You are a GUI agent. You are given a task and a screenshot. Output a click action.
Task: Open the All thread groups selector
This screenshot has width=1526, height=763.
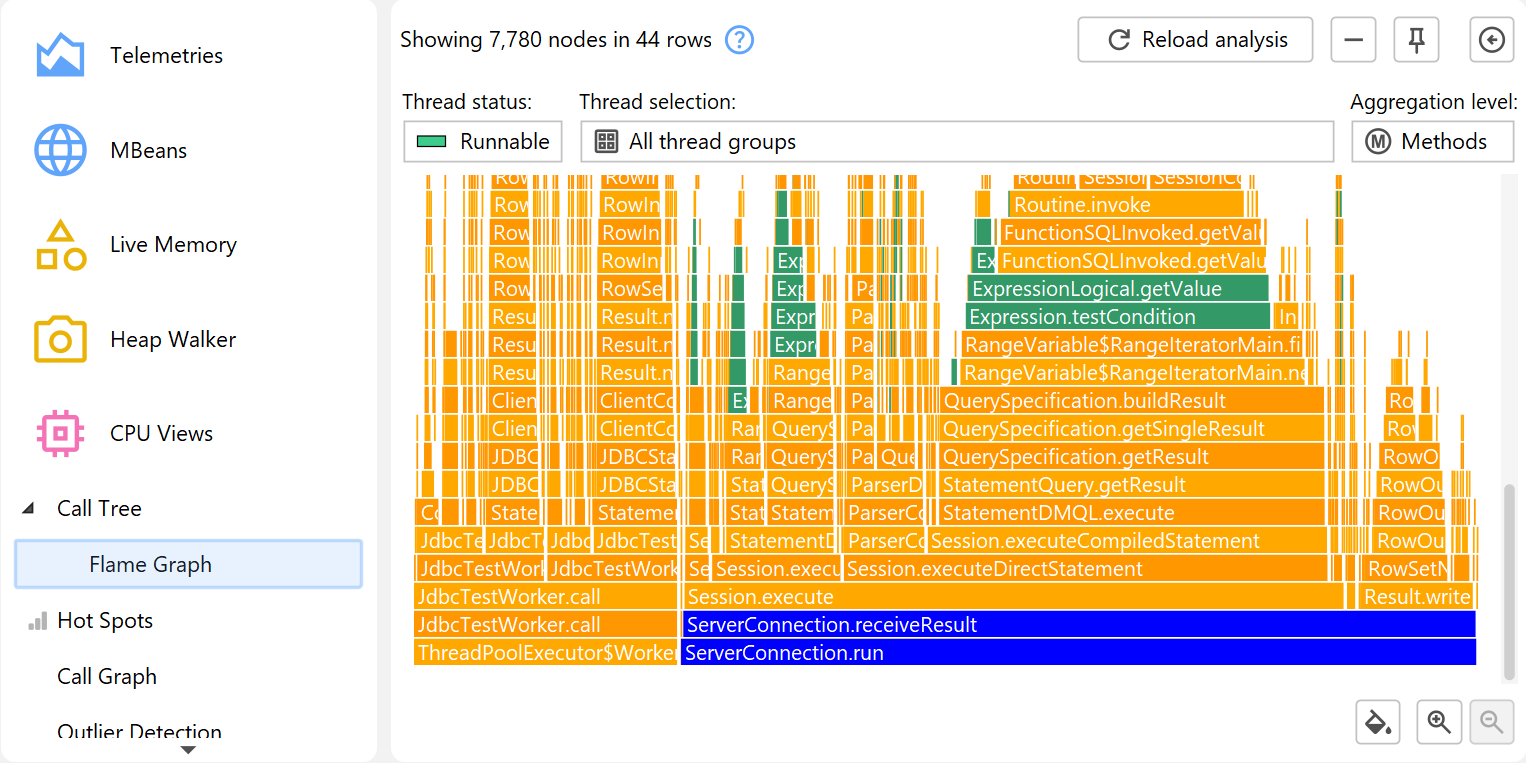[x=956, y=142]
